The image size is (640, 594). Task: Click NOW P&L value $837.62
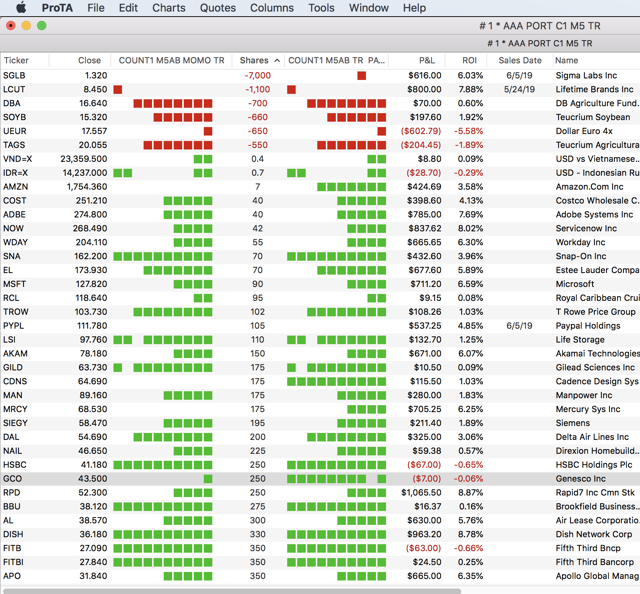pyautogui.click(x=424, y=228)
